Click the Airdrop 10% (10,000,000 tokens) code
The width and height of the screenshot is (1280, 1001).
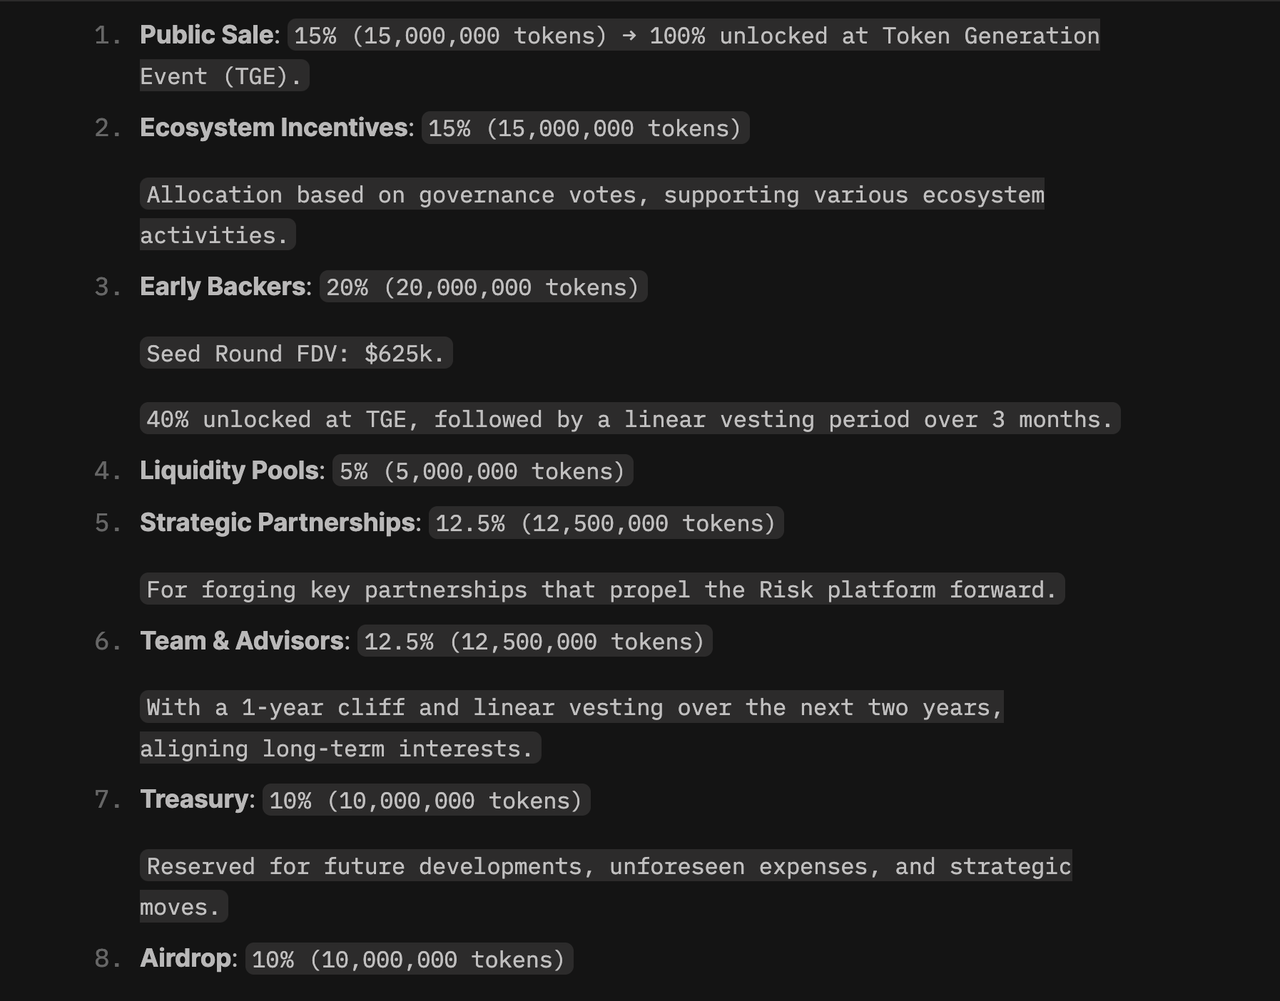click(x=408, y=960)
